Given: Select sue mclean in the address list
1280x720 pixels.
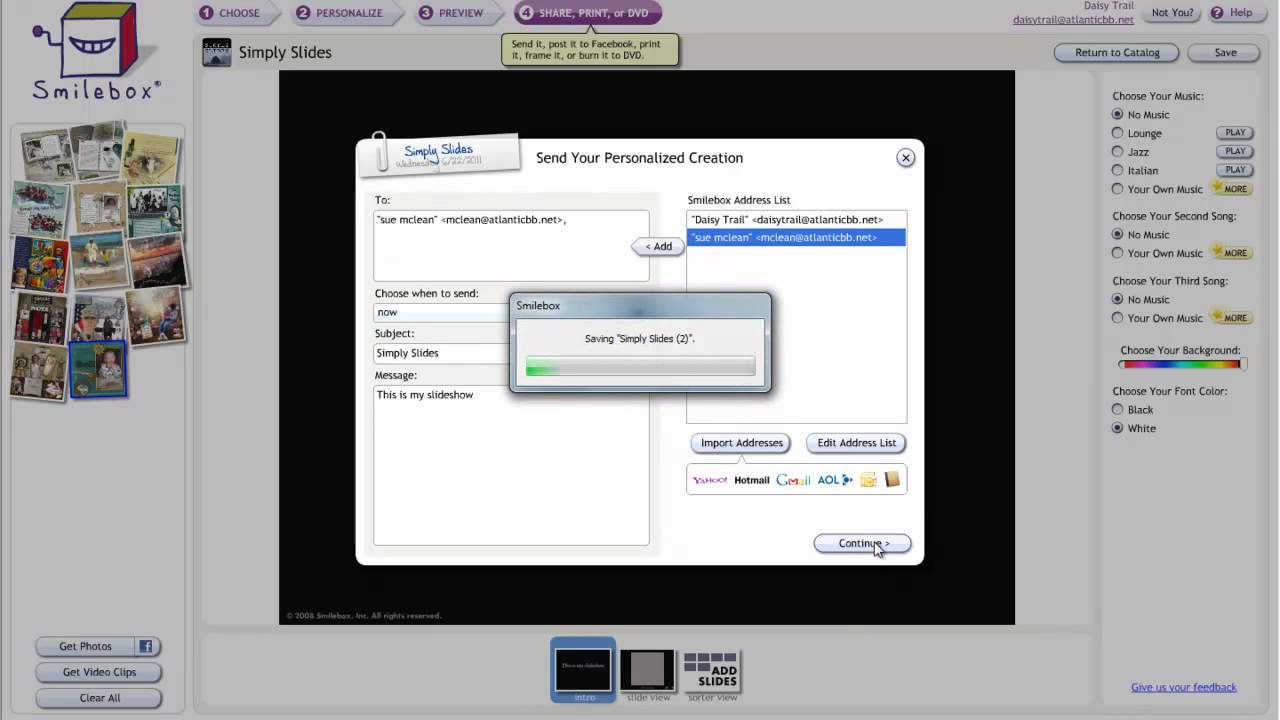Looking at the screenshot, I should 796,238.
